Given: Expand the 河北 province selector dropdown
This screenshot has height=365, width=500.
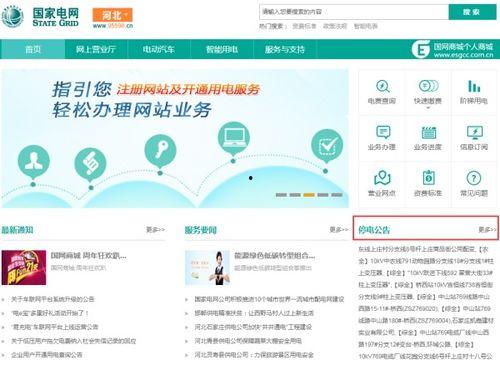Looking at the screenshot, I should coord(113,15).
